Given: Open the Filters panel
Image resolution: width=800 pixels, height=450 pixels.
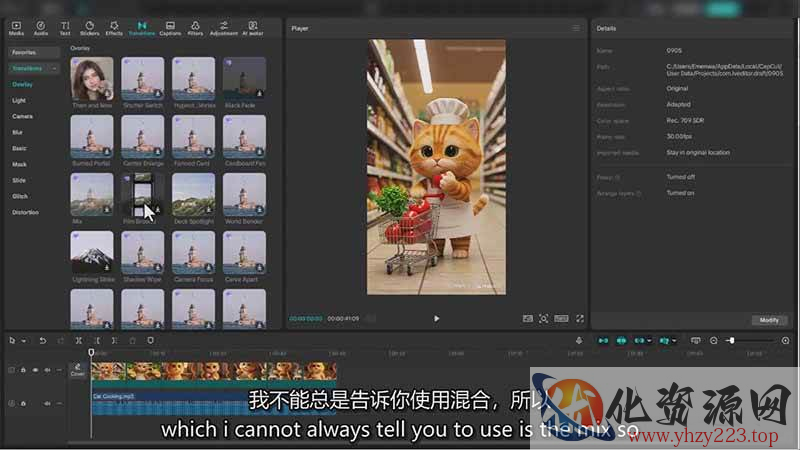Looking at the screenshot, I should click(x=195, y=28).
